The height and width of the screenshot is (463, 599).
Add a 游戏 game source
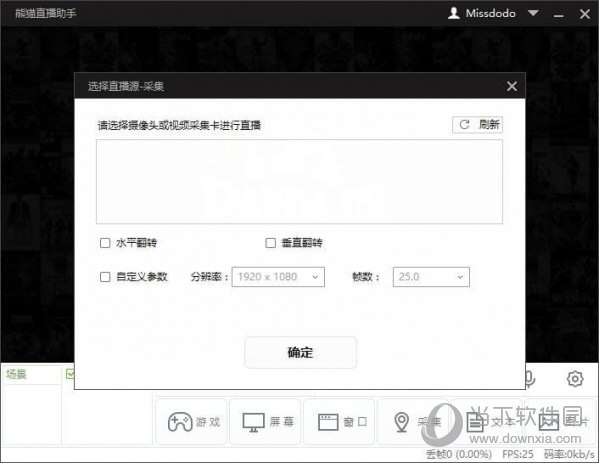click(192, 422)
